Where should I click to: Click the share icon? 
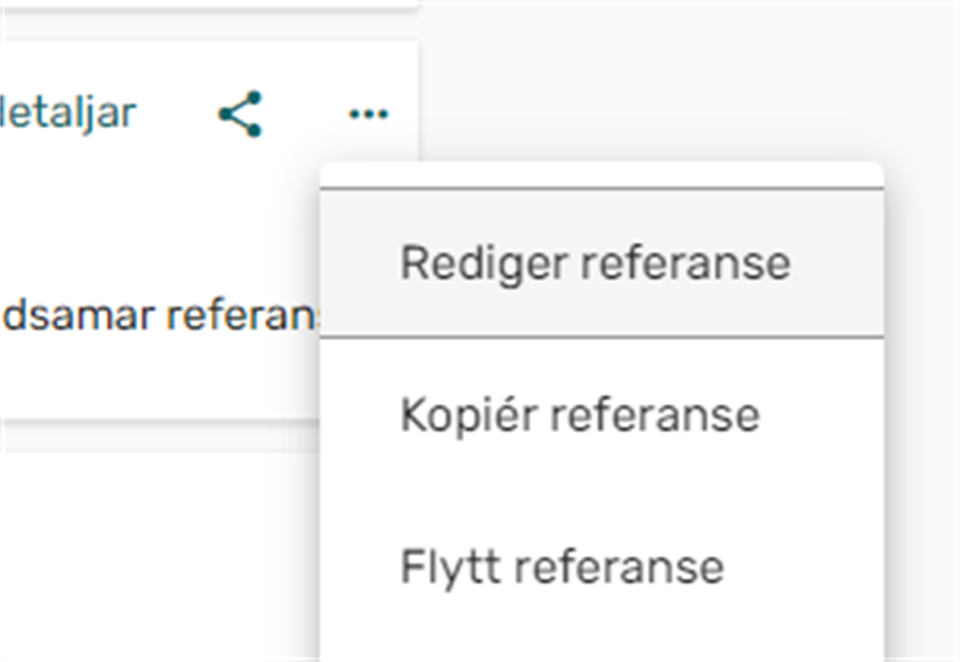(x=240, y=114)
